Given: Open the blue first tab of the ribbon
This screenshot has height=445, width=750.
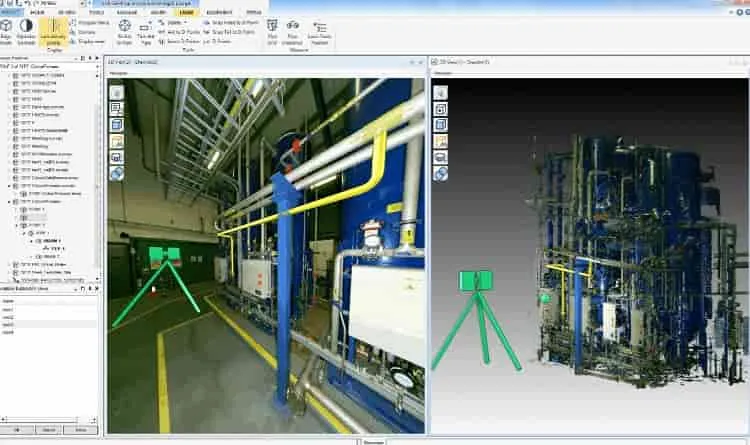Looking at the screenshot, I should (x=11, y=12).
